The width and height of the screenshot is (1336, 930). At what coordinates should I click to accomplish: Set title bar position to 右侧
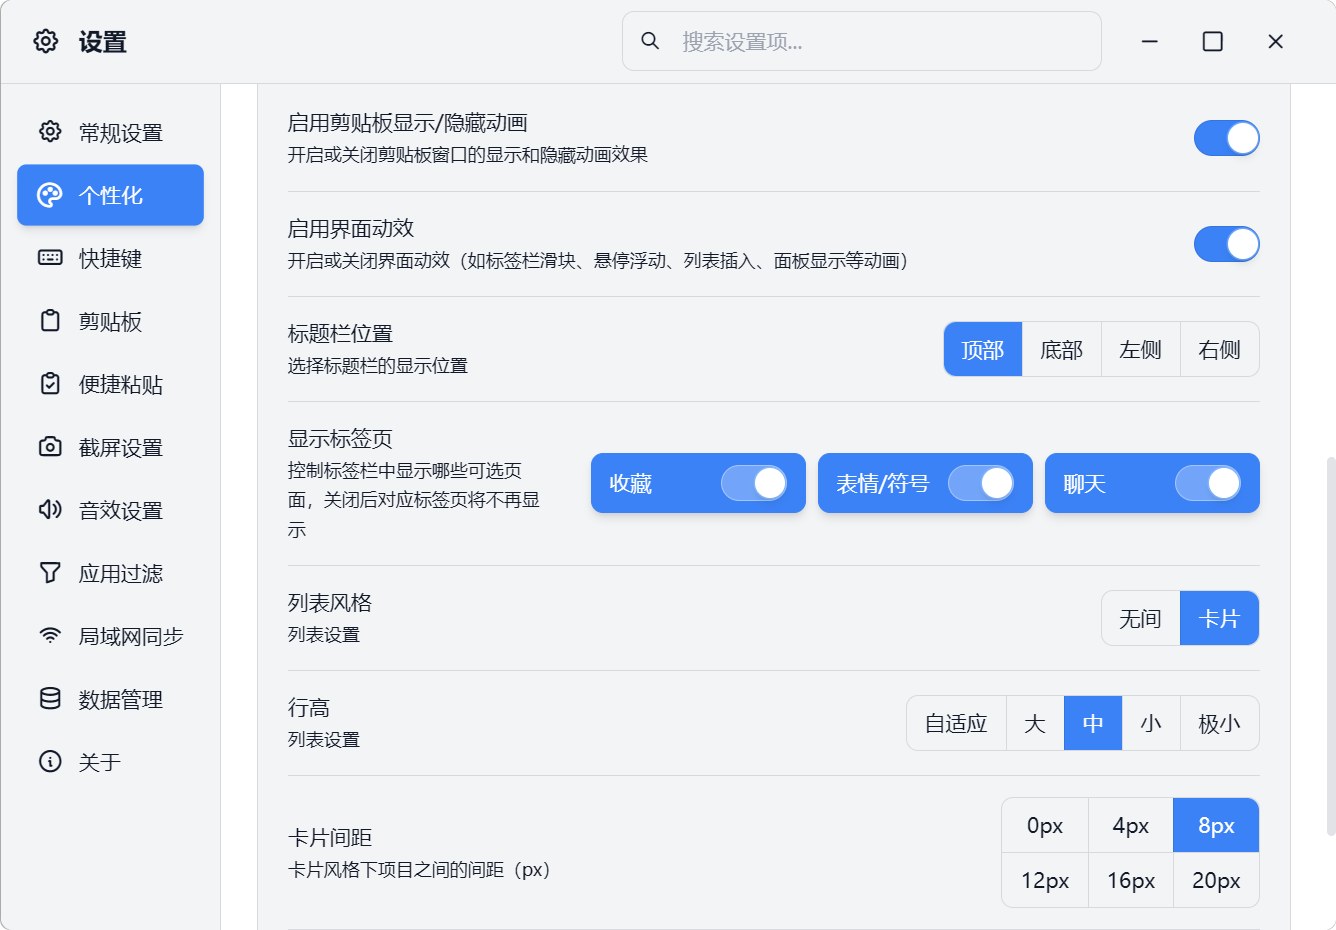pyautogui.click(x=1220, y=349)
